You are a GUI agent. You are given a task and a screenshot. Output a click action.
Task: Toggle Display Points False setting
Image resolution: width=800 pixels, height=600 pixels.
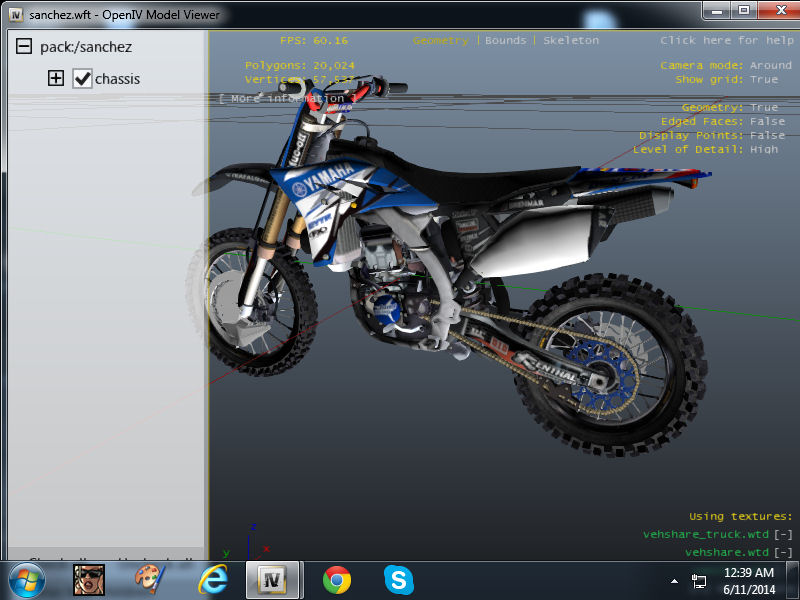click(767, 135)
